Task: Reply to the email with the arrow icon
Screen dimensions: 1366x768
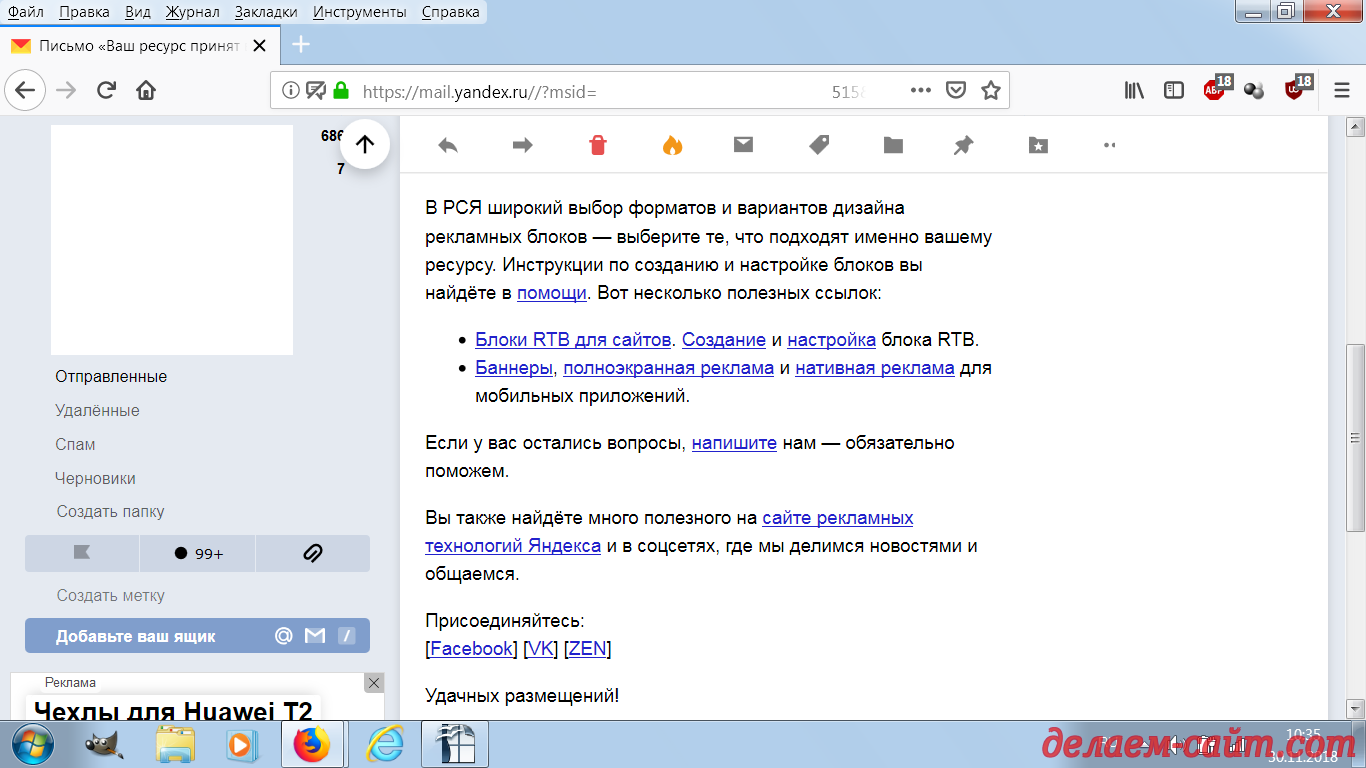Action: (x=448, y=145)
